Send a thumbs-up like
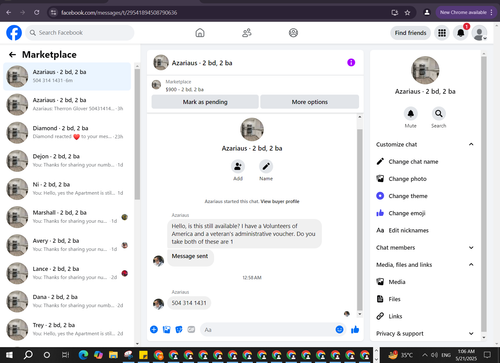500x363 pixels. coord(355,330)
